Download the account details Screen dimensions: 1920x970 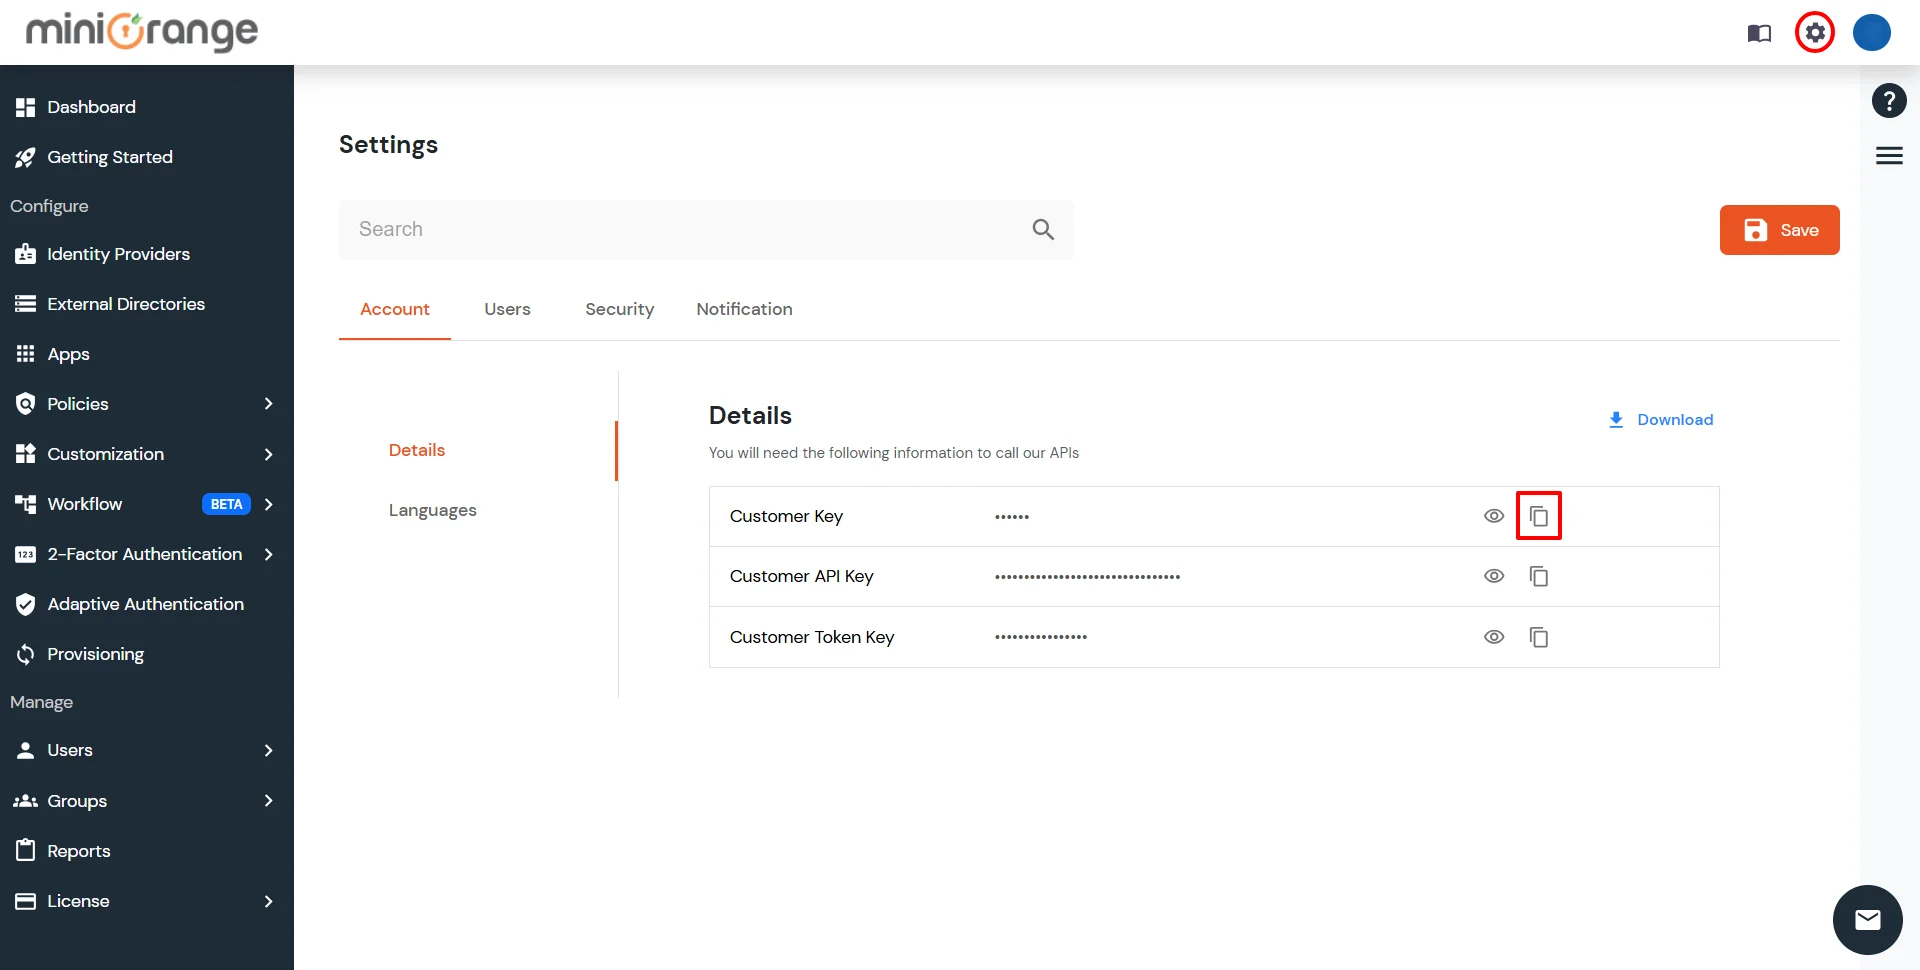pos(1660,420)
